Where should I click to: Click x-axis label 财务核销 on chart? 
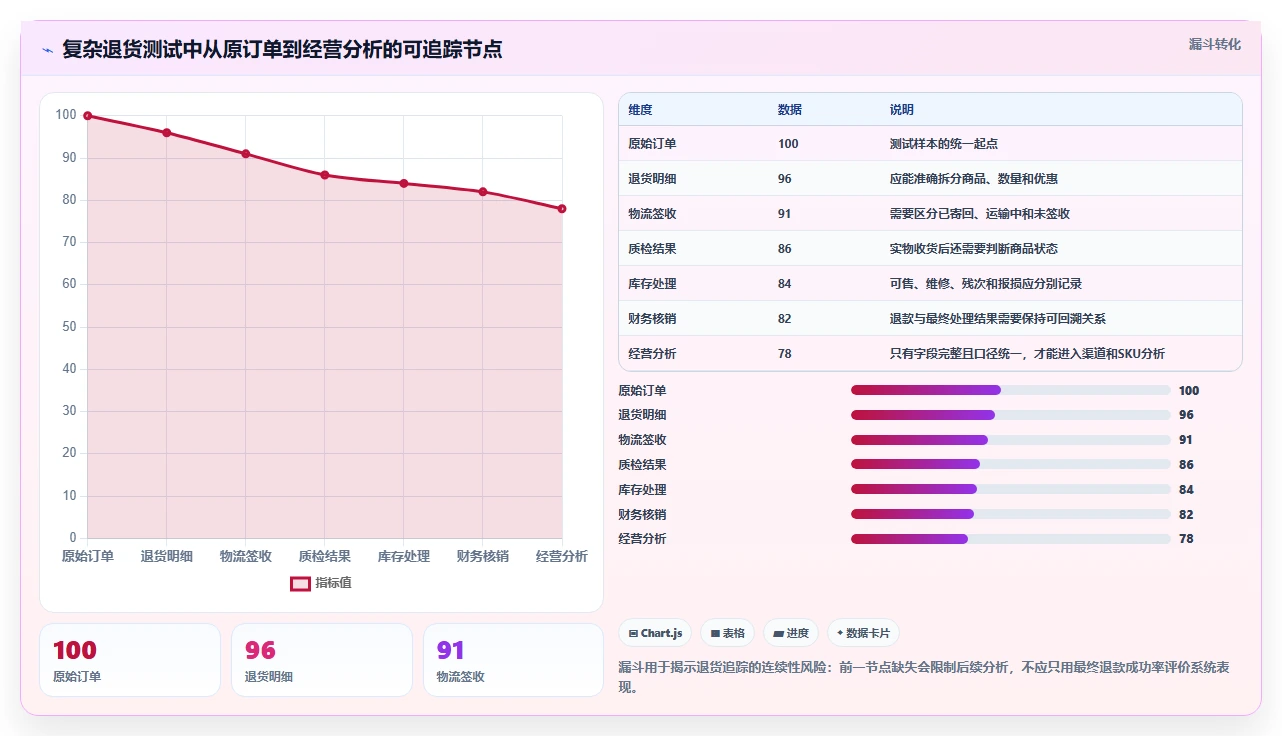[483, 556]
